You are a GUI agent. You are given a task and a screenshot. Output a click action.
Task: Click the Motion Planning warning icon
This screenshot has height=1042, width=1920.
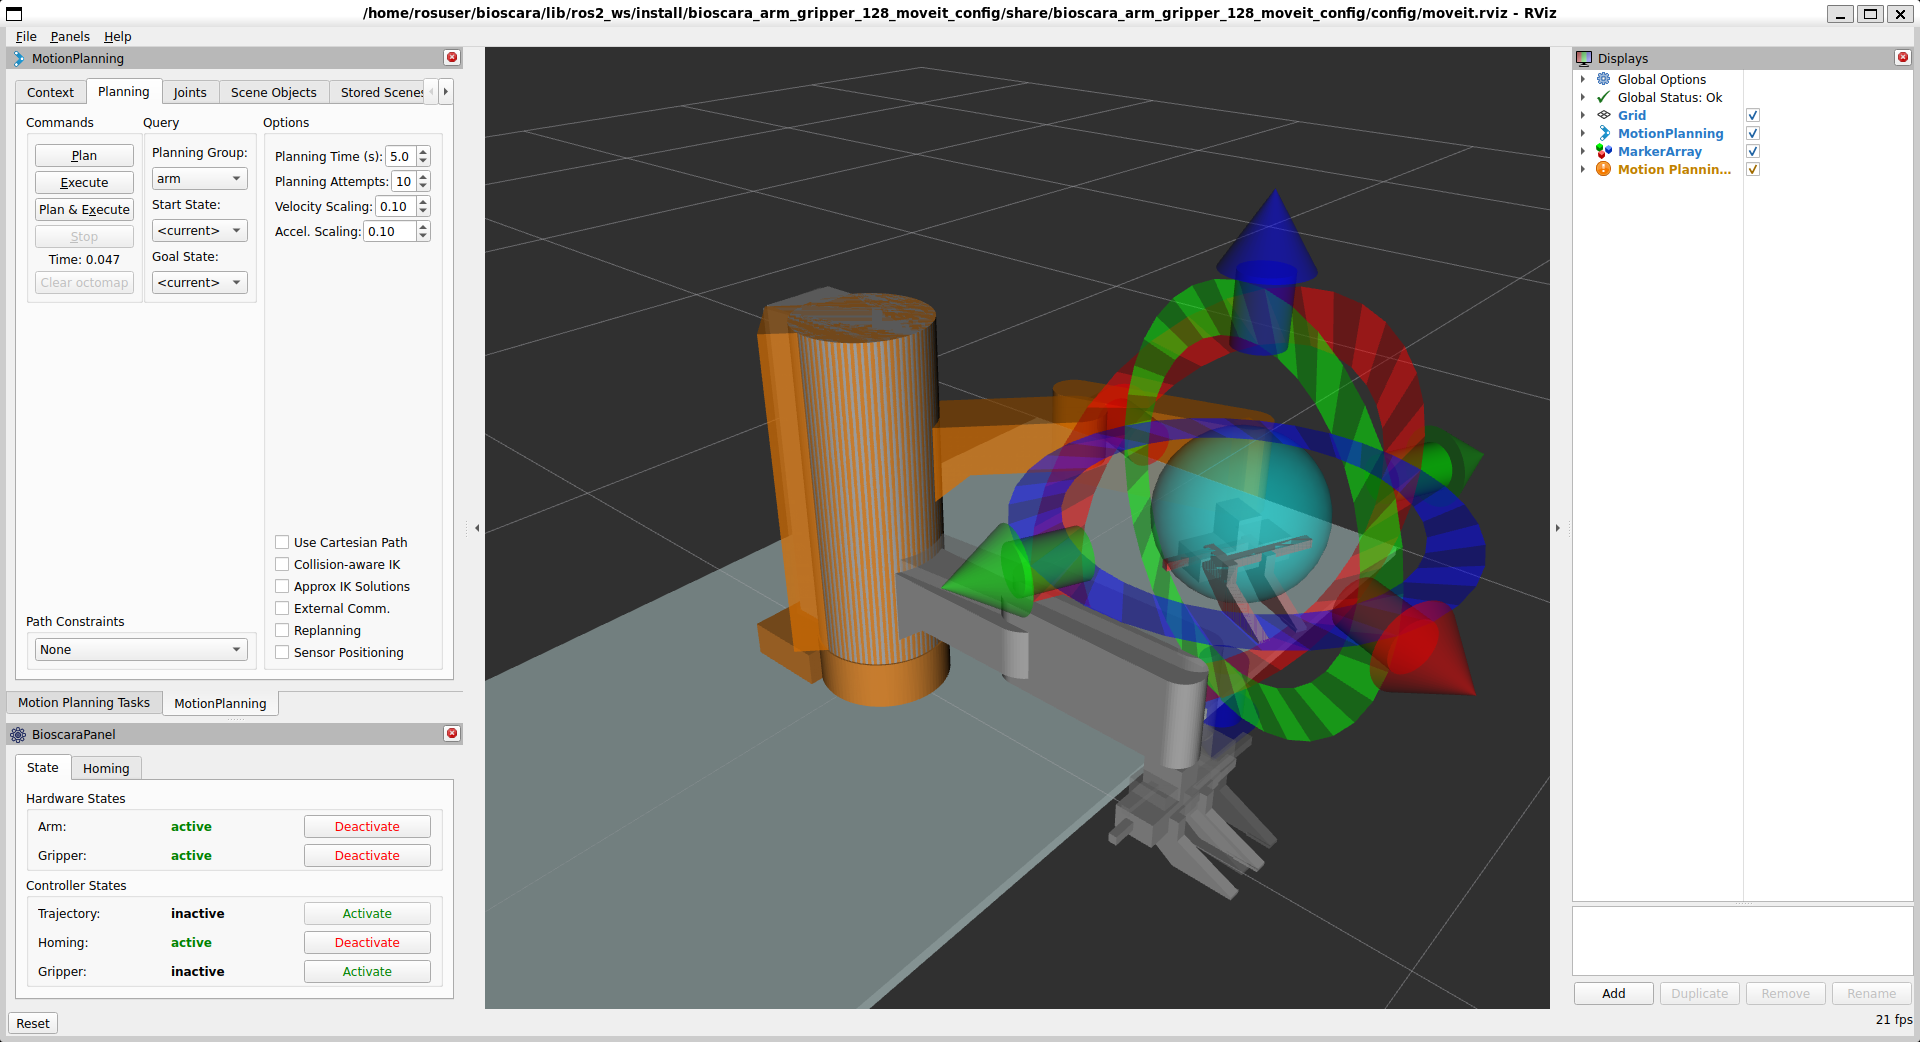click(x=1604, y=169)
